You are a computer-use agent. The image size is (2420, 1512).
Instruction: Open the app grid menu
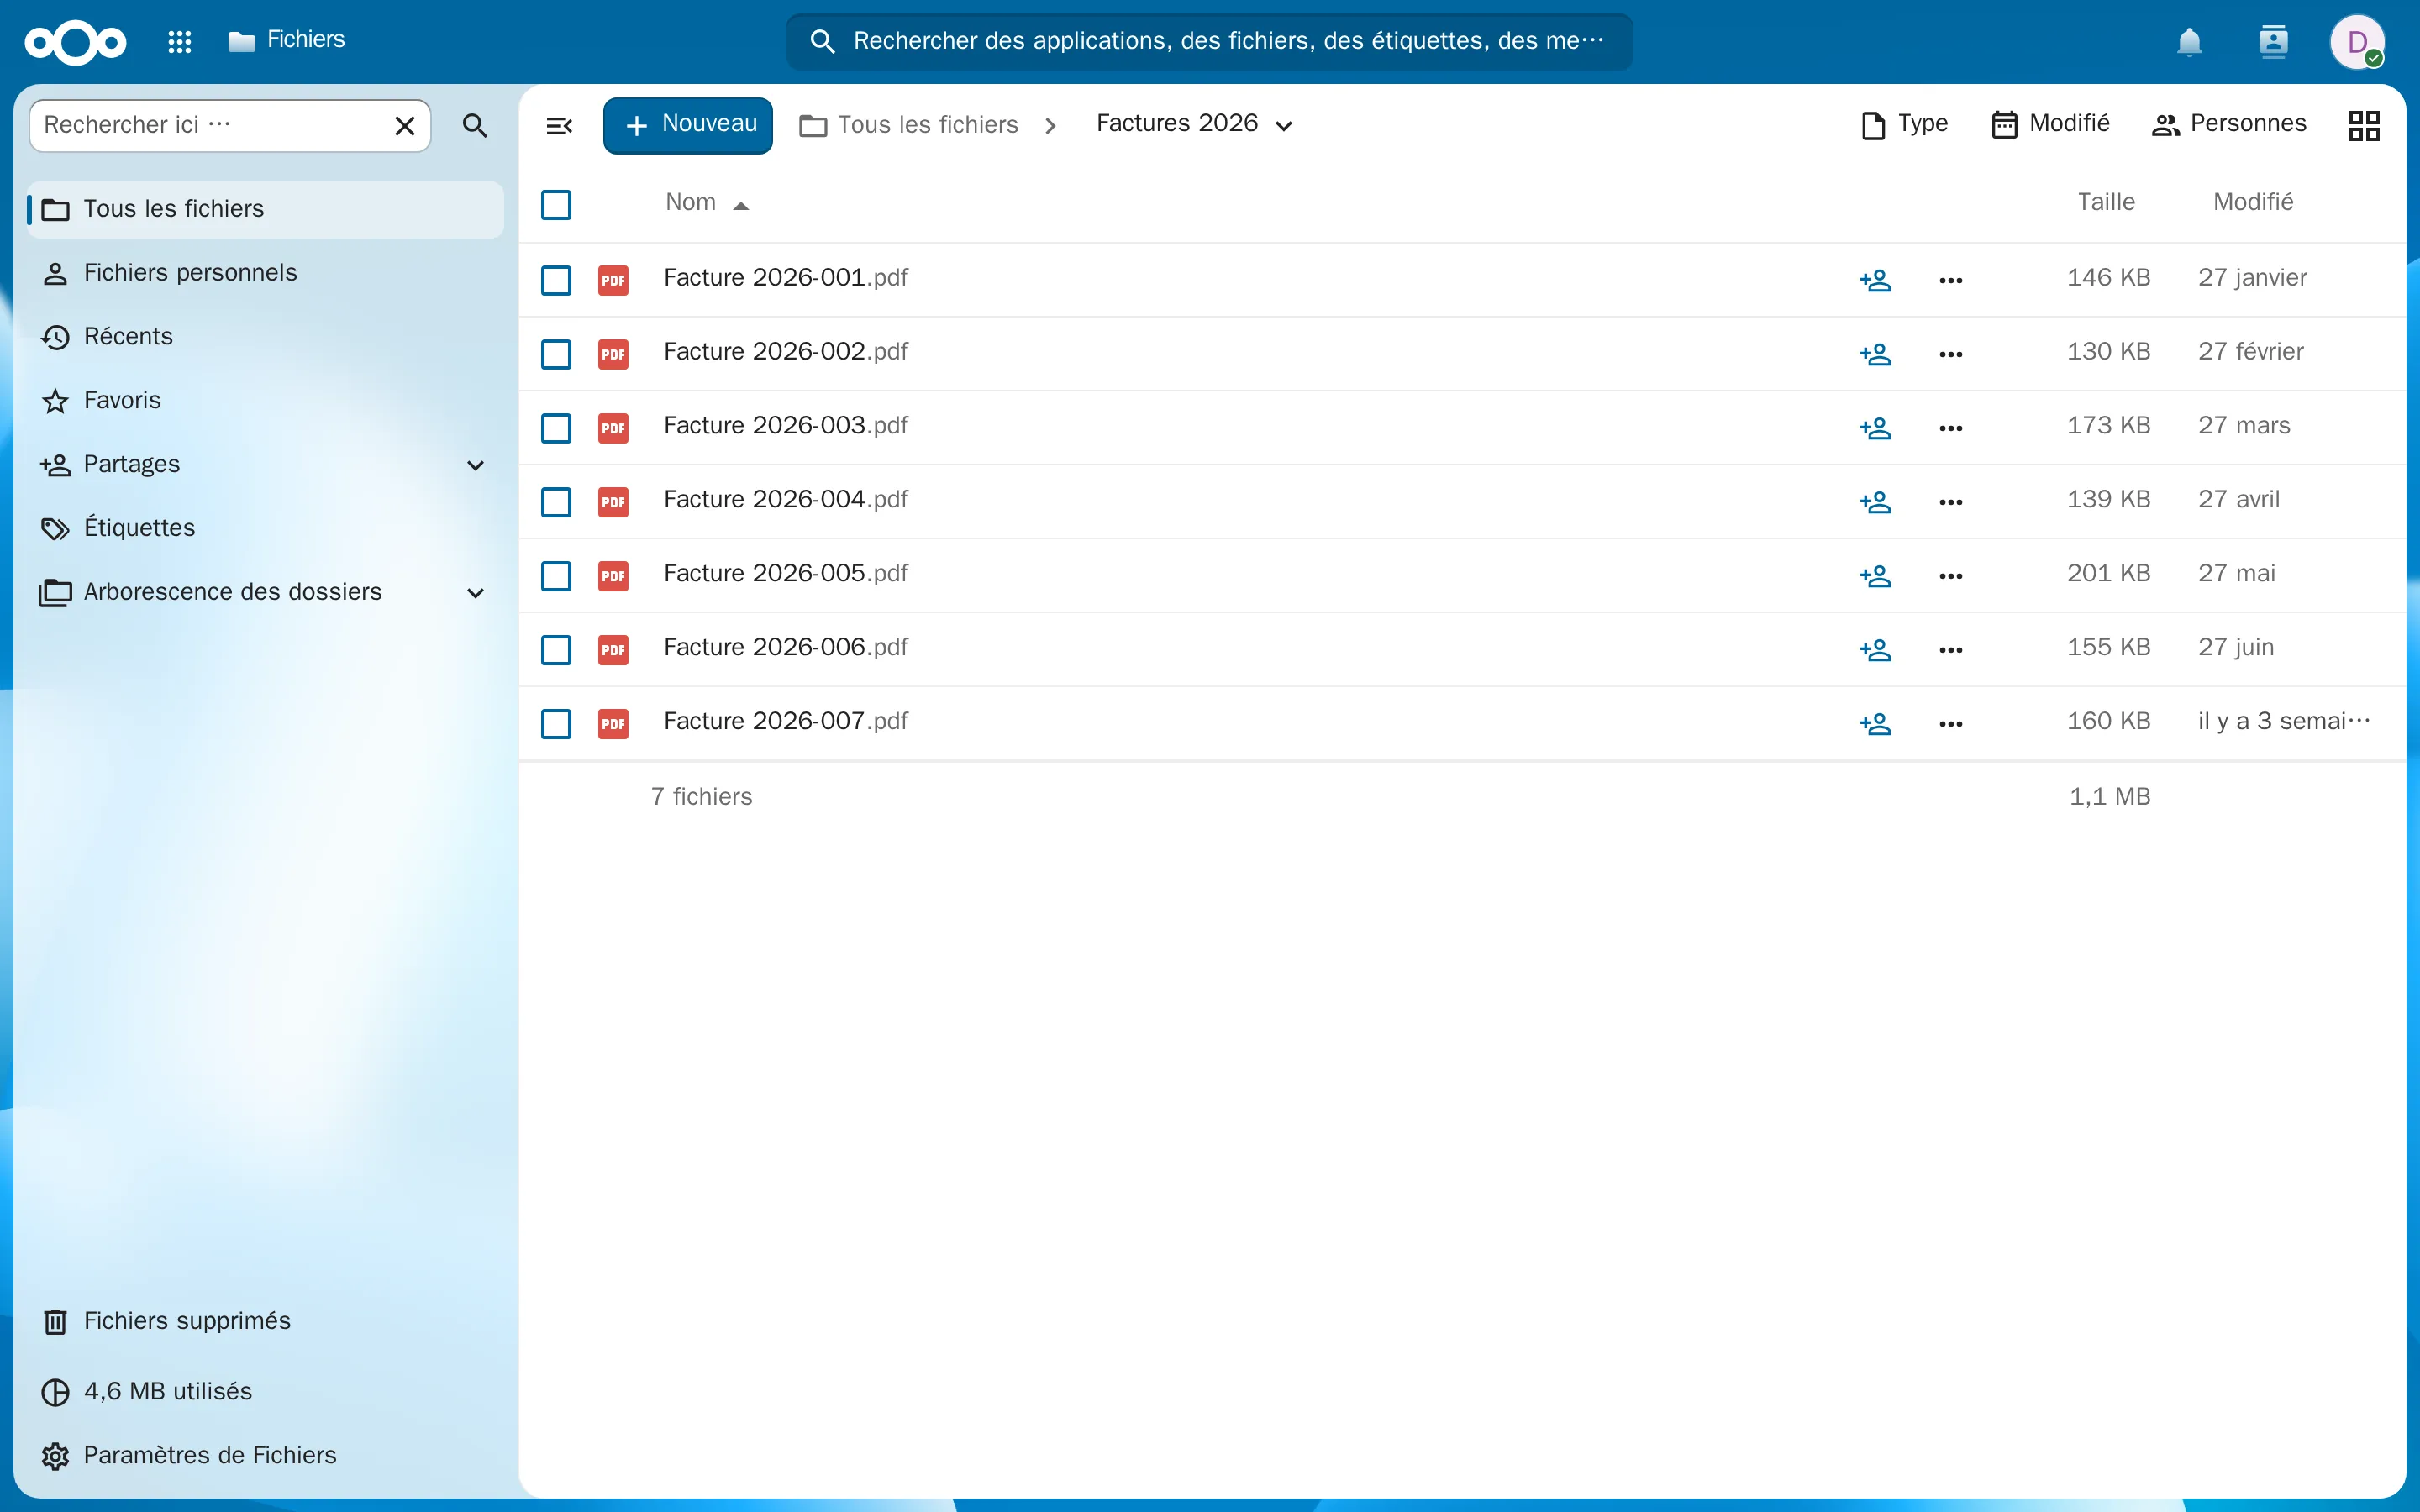pos(180,42)
